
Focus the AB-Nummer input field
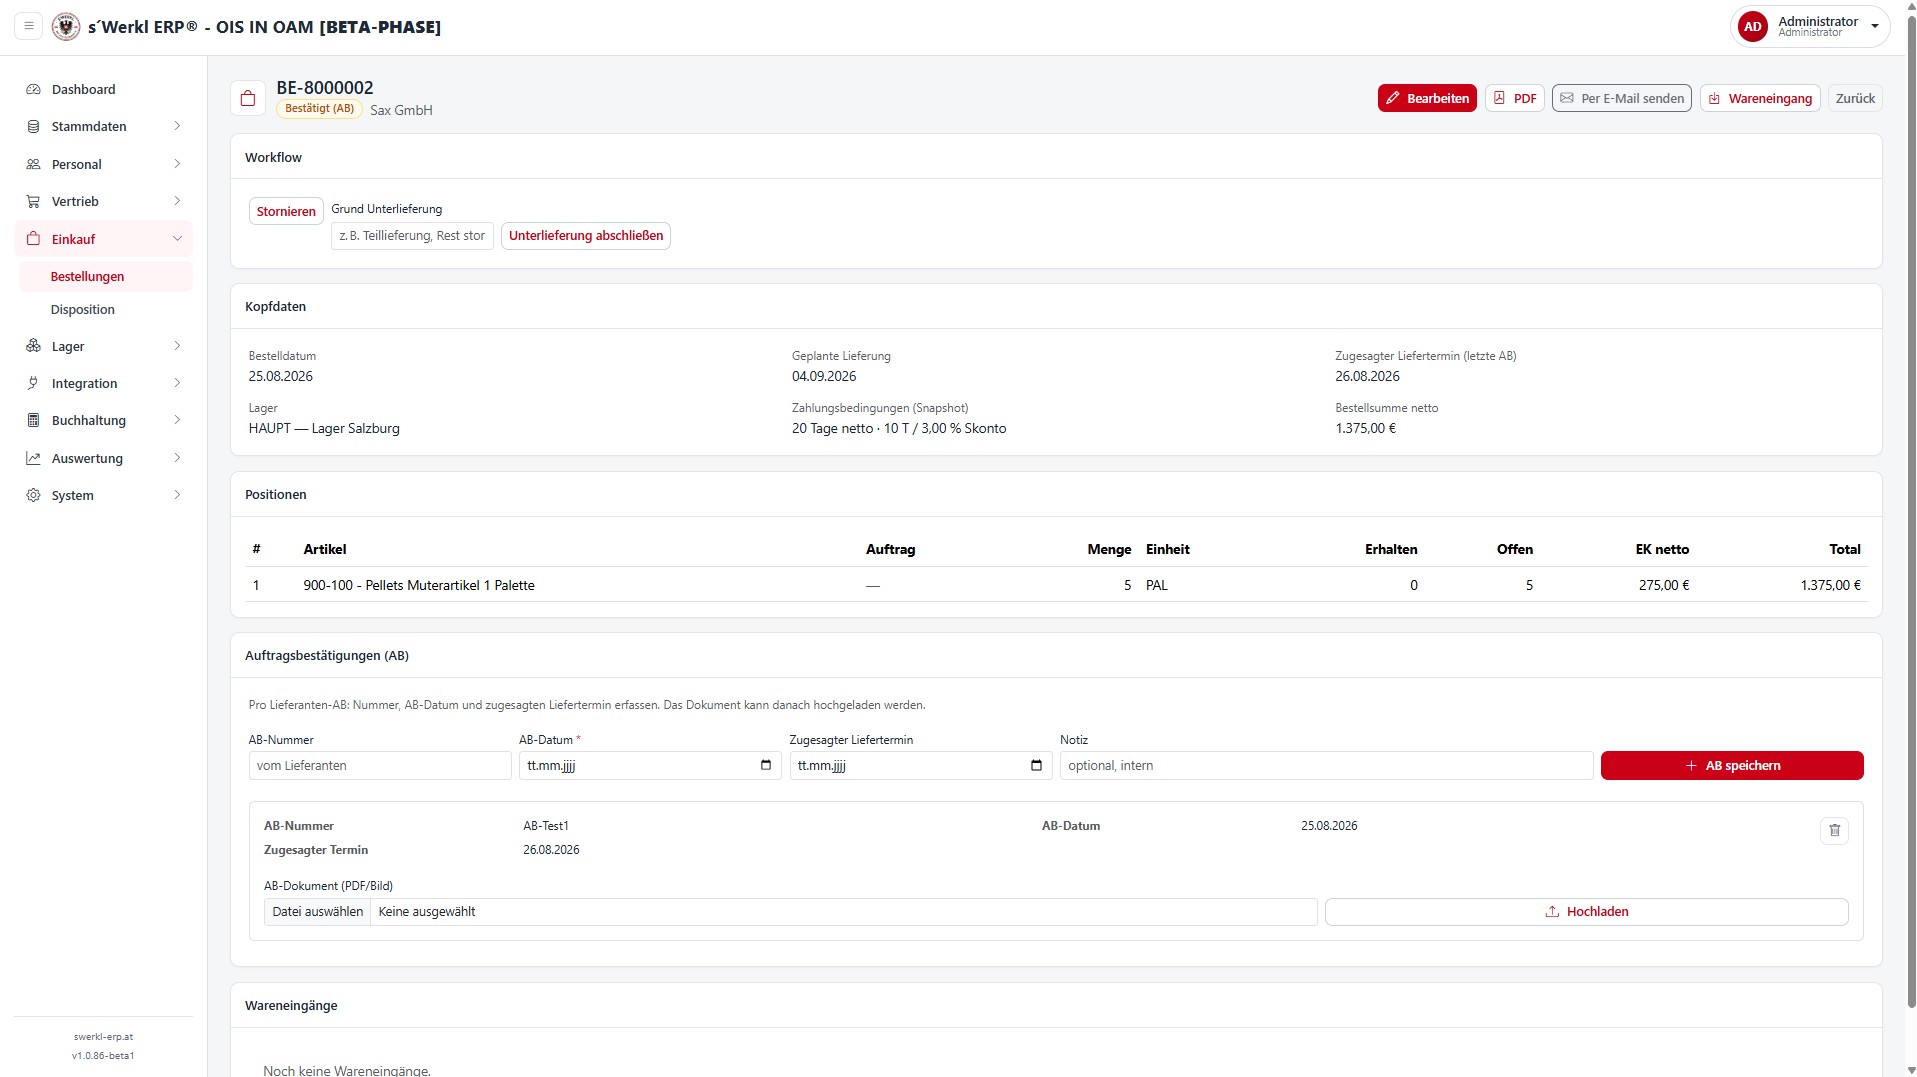[x=380, y=765]
